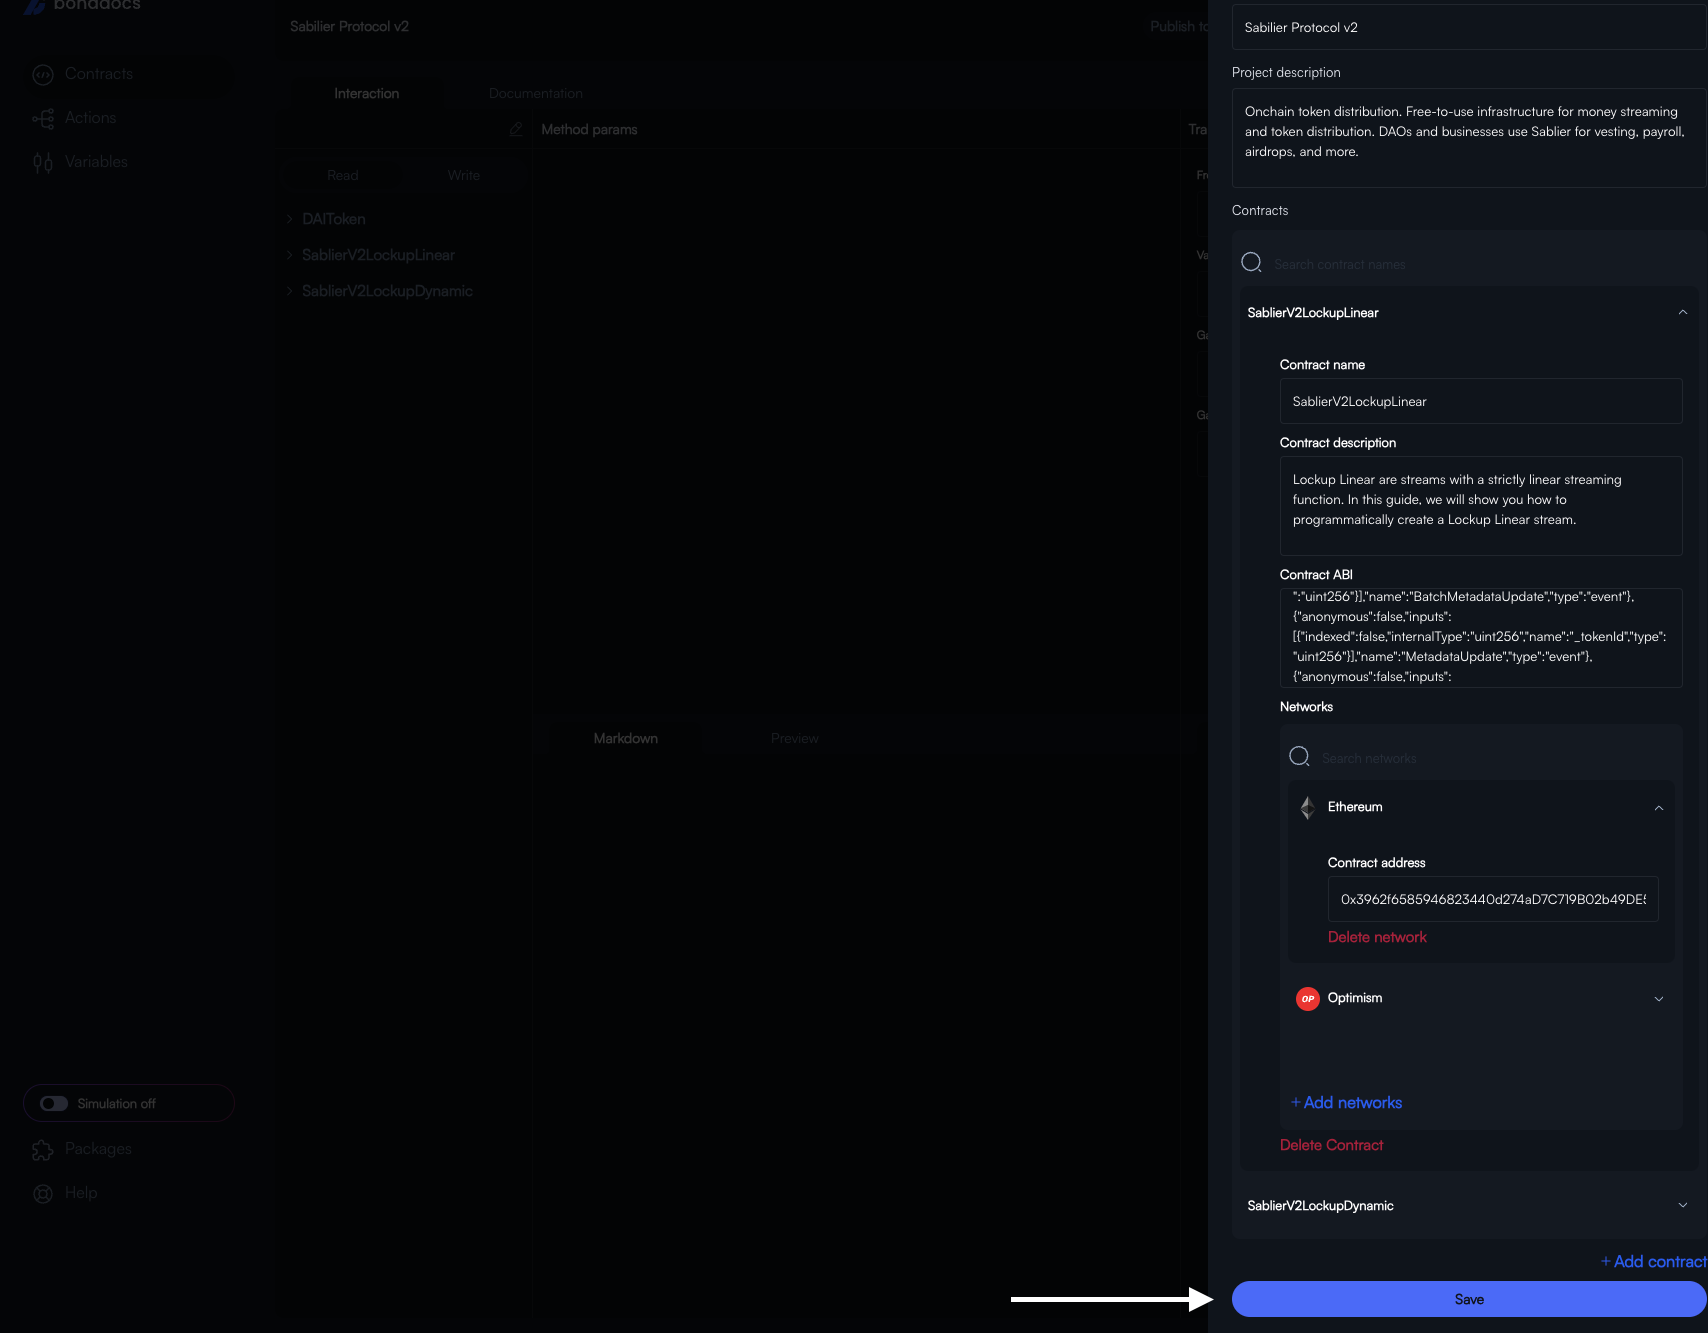
Task: Select the Write methods tab
Action: 463,175
